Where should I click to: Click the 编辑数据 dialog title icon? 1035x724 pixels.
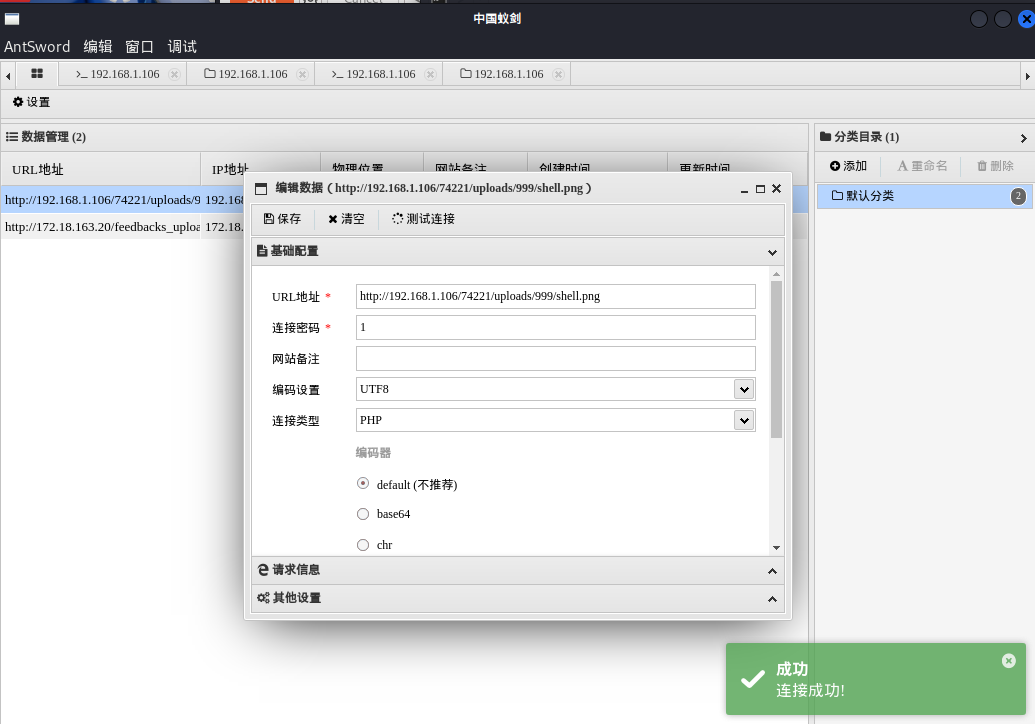261,189
